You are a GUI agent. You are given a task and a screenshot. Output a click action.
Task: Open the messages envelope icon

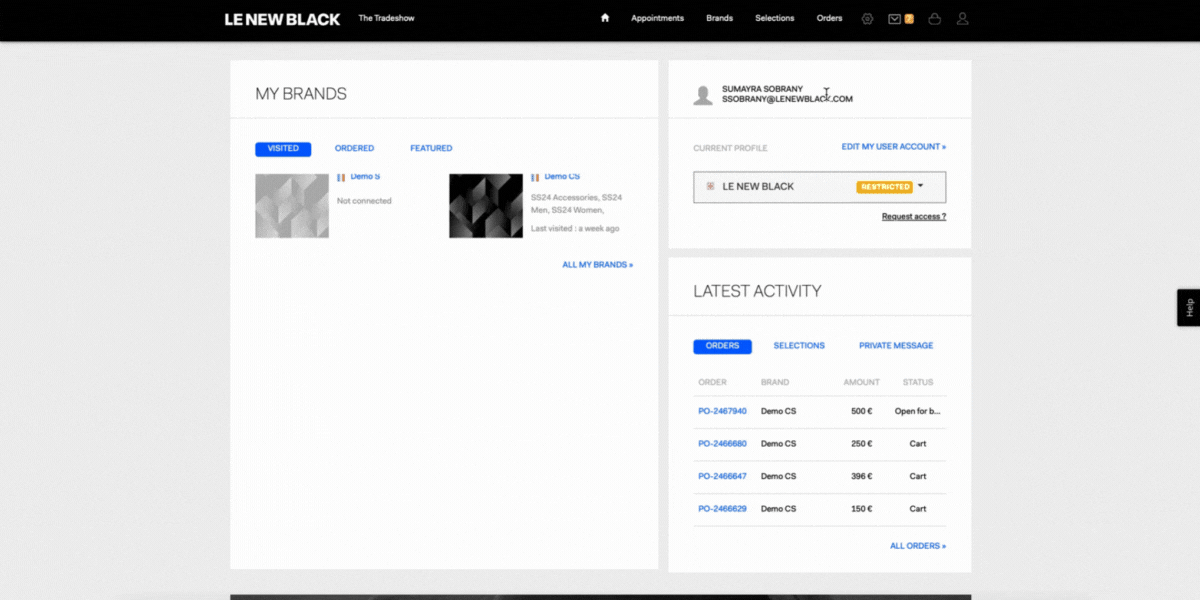coord(895,18)
